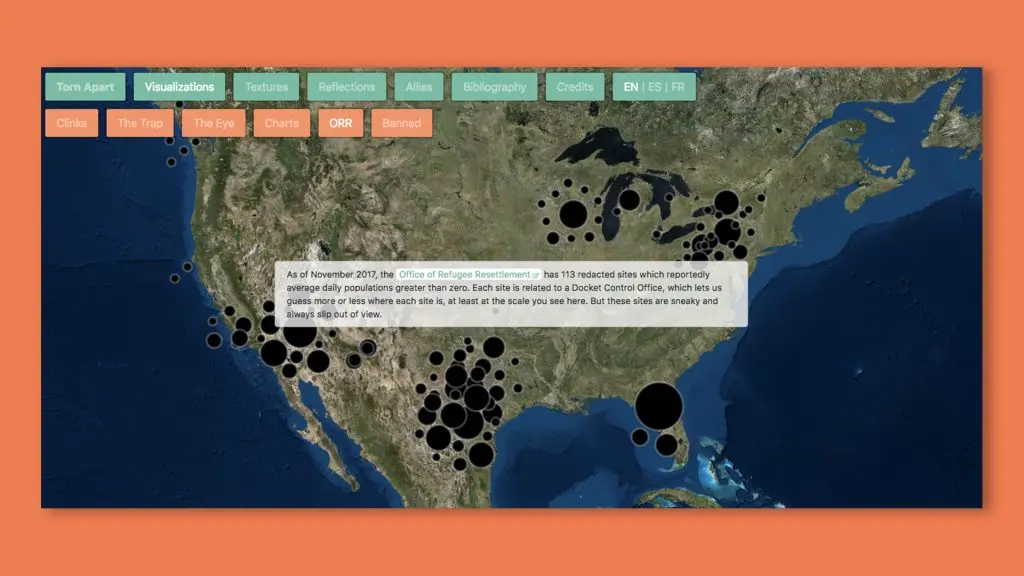Switch site language to FR
Screen dimensions: 1024x576
coord(680,87)
